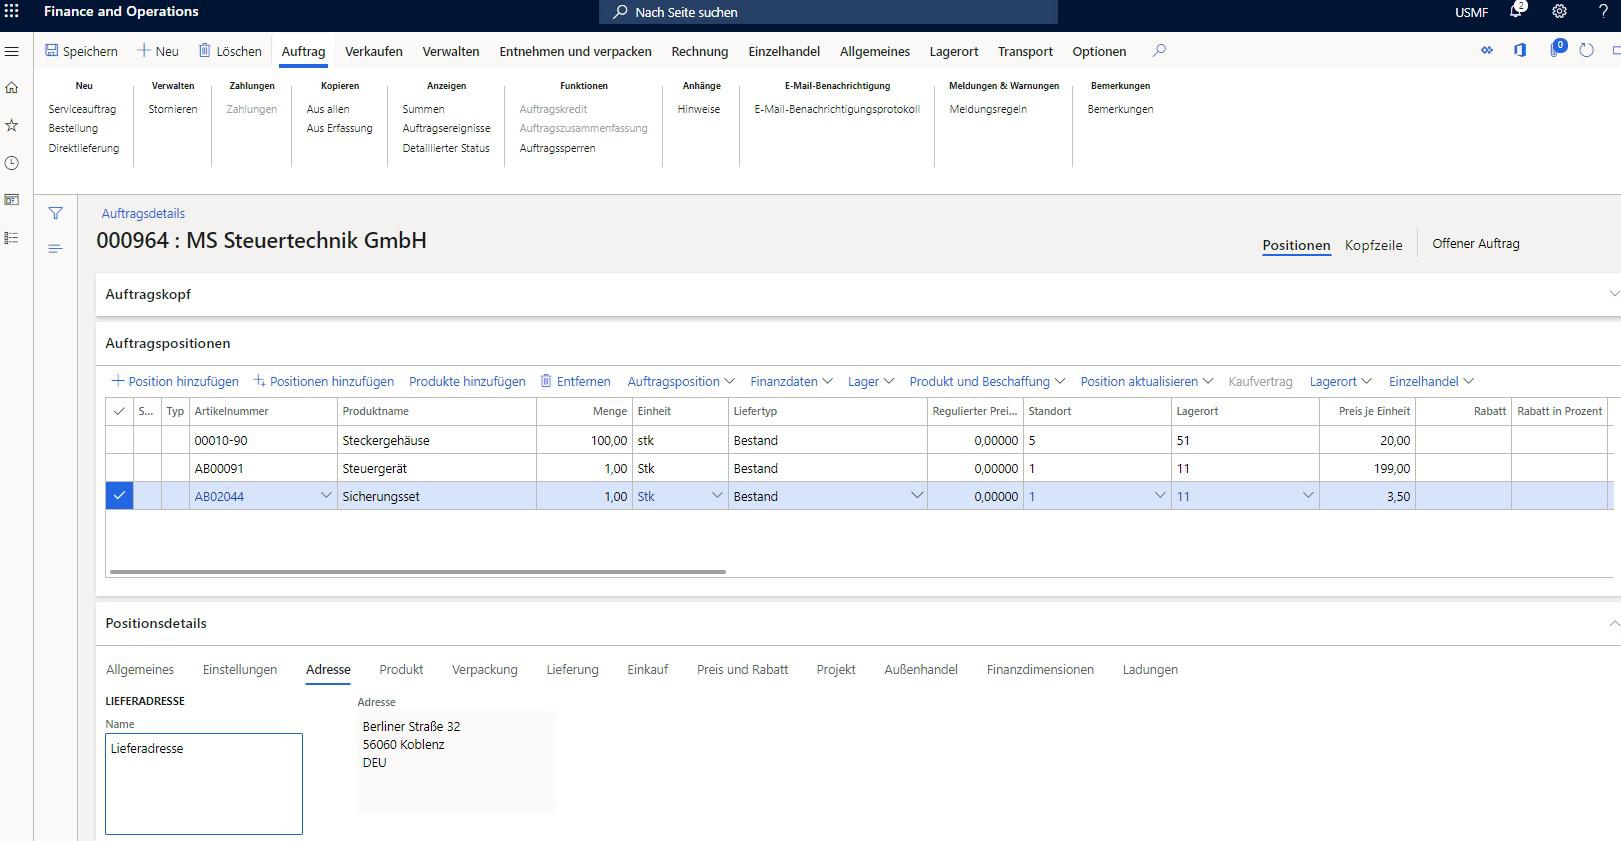Screen dimensions: 1621x841
Task: Go to the Home page icon
Action: point(12,88)
